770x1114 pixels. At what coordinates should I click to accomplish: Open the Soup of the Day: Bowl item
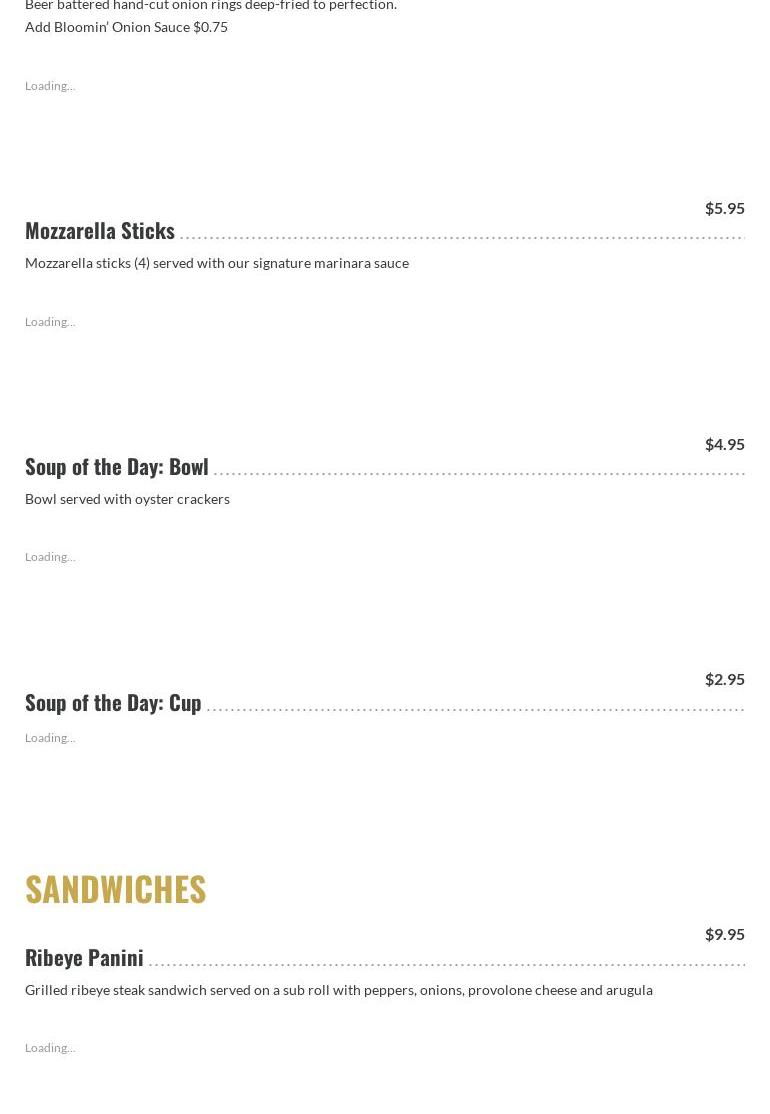coord(116,467)
